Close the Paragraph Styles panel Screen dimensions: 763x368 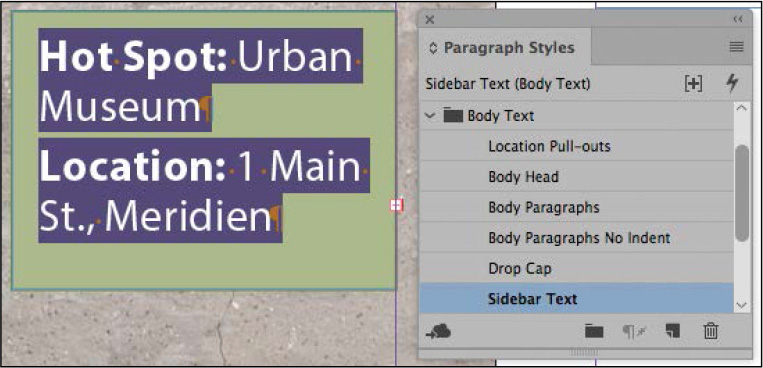click(x=430, y=19)
